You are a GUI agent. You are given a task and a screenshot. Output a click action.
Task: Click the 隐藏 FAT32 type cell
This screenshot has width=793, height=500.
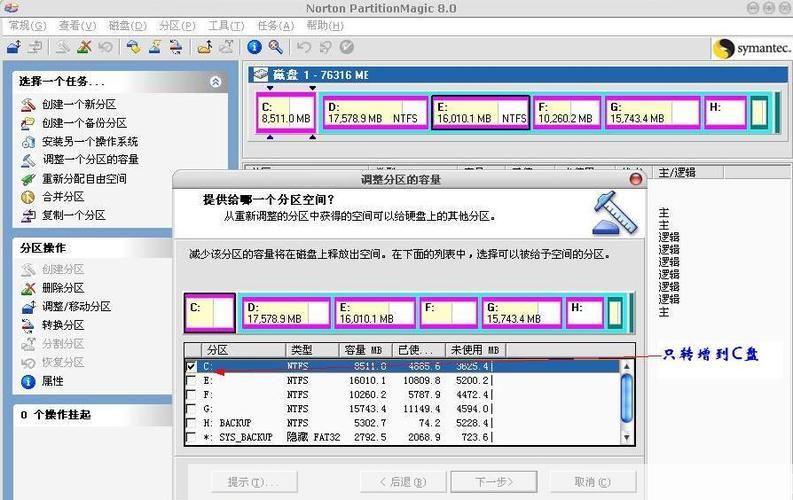(x=313, y=437)
